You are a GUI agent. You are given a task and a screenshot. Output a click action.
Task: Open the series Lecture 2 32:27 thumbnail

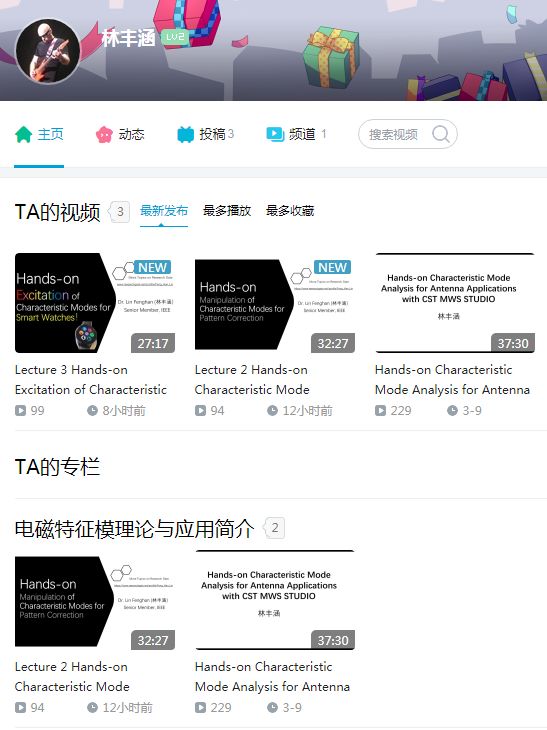[x=95, y=601]
